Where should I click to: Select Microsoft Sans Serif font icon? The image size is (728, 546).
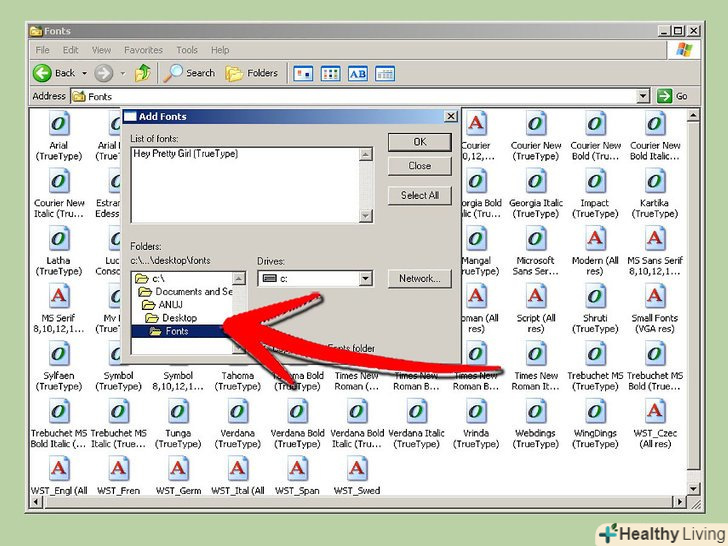[536, 239]
